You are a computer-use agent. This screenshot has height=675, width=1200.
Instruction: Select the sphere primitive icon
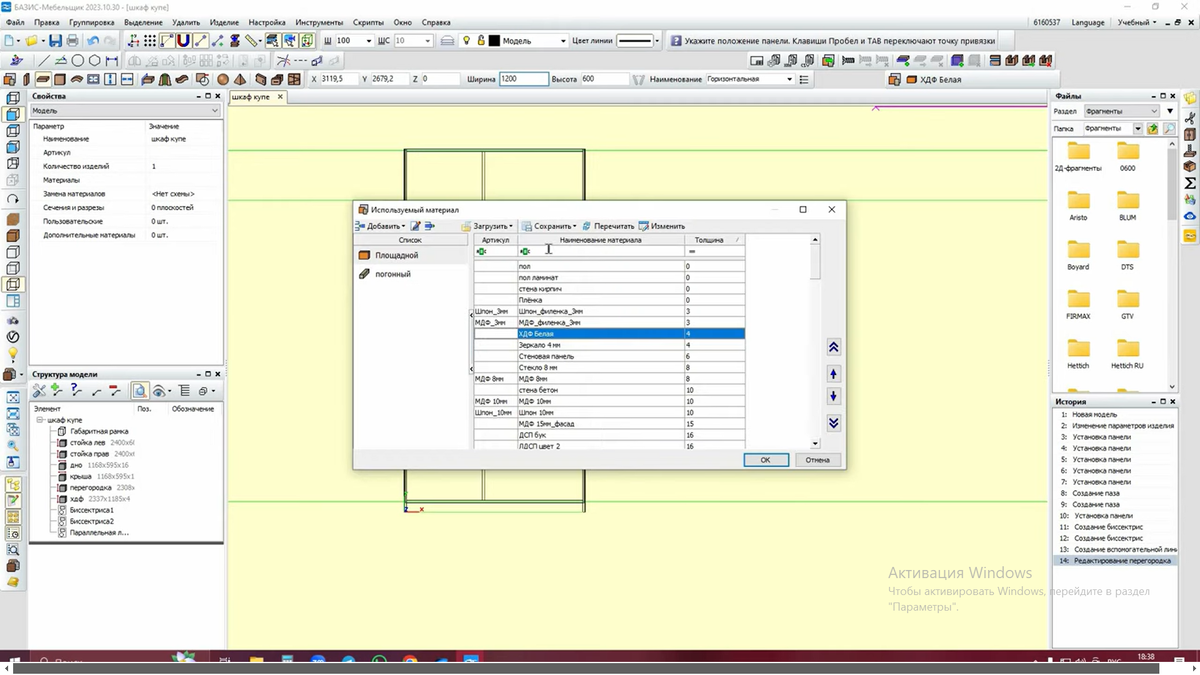[x=222, y=79]
